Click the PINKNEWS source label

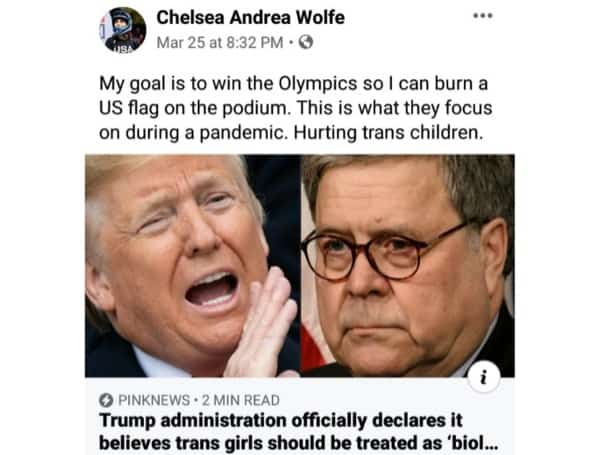[154, 400]
